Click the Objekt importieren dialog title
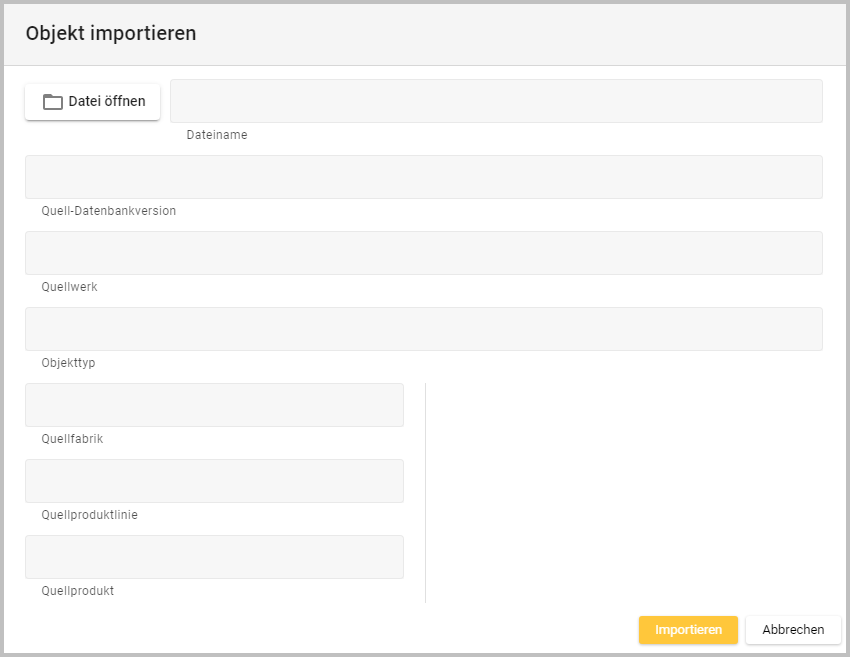Screen dimensions: 850x657 [x=111, y=33]
